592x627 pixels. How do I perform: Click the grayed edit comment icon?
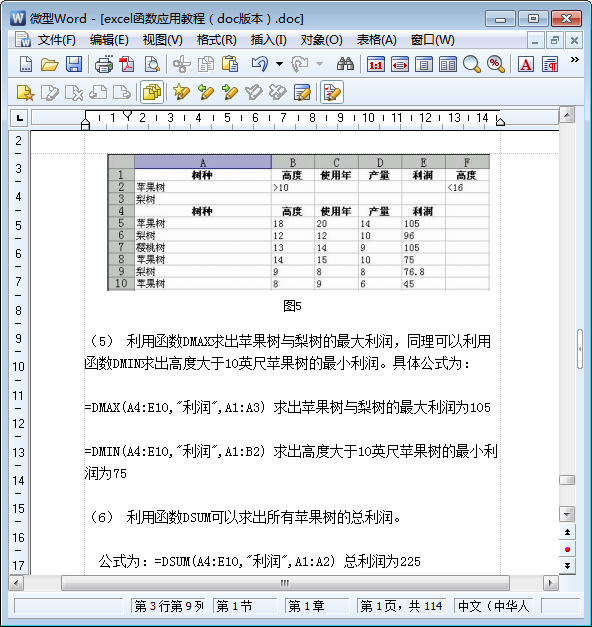50,92
